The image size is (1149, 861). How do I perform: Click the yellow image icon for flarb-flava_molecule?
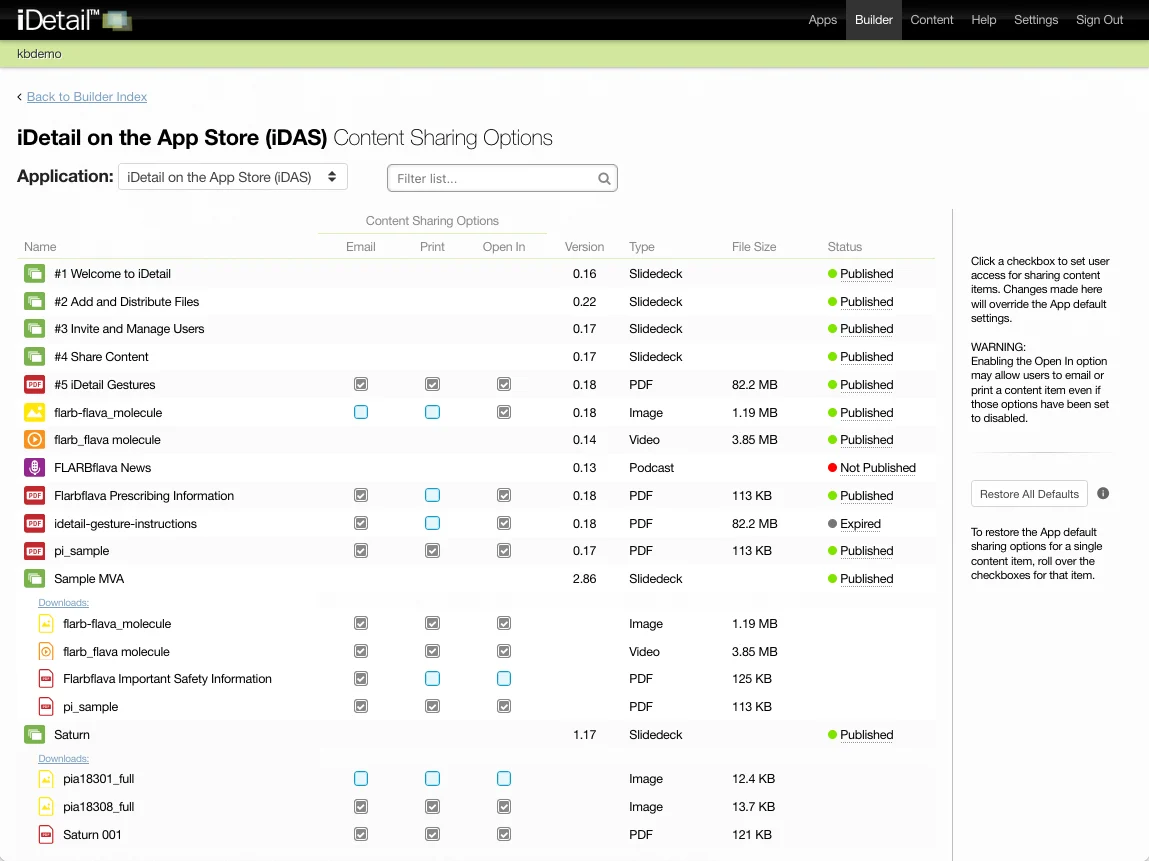pyautogui.click(x=35, y=413)
